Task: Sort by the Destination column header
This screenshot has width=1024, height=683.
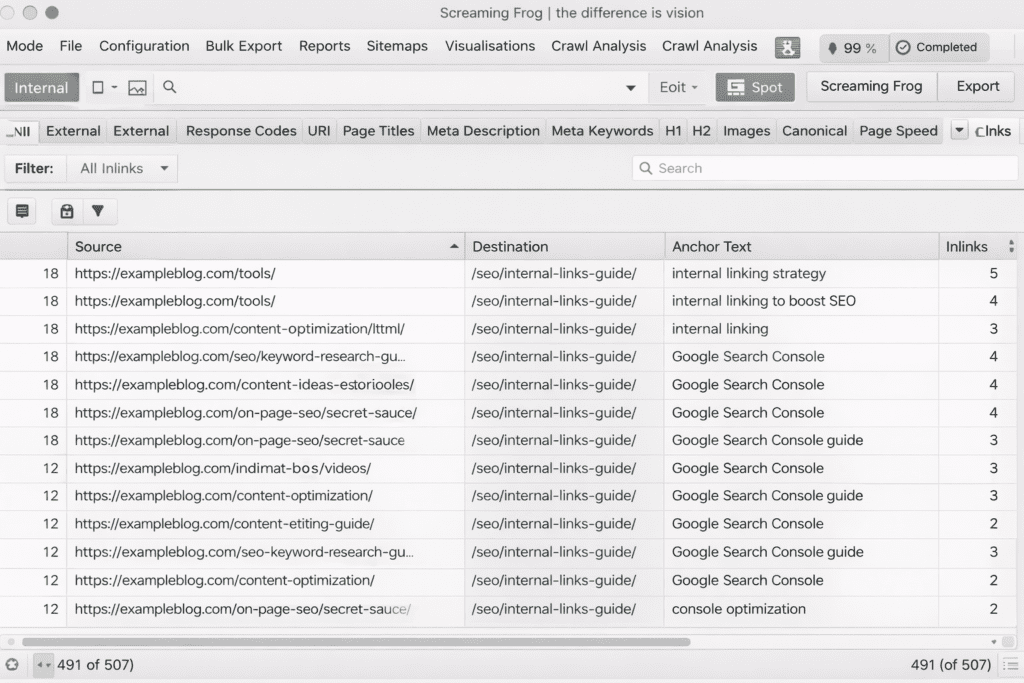Action: [565, 247]
